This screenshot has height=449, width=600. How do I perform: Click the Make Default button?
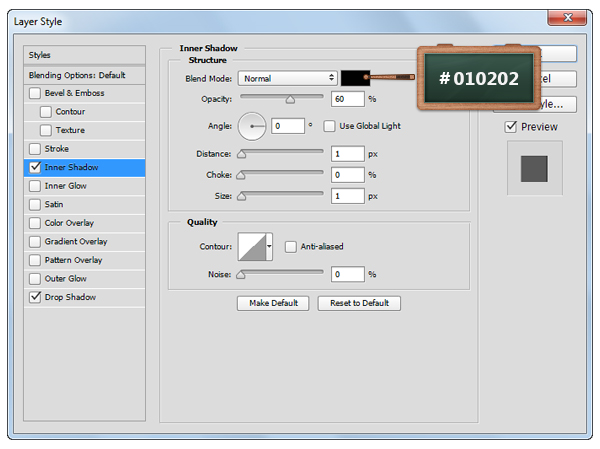273,303
